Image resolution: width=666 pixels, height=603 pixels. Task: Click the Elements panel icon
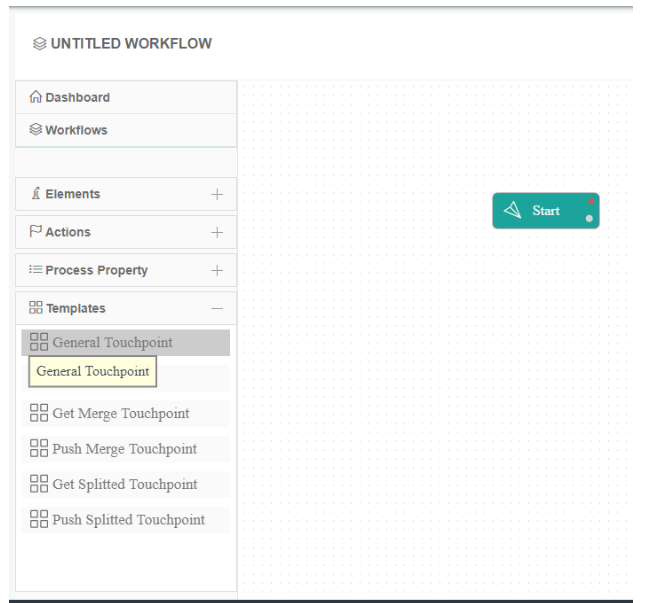tap(36, 194)
